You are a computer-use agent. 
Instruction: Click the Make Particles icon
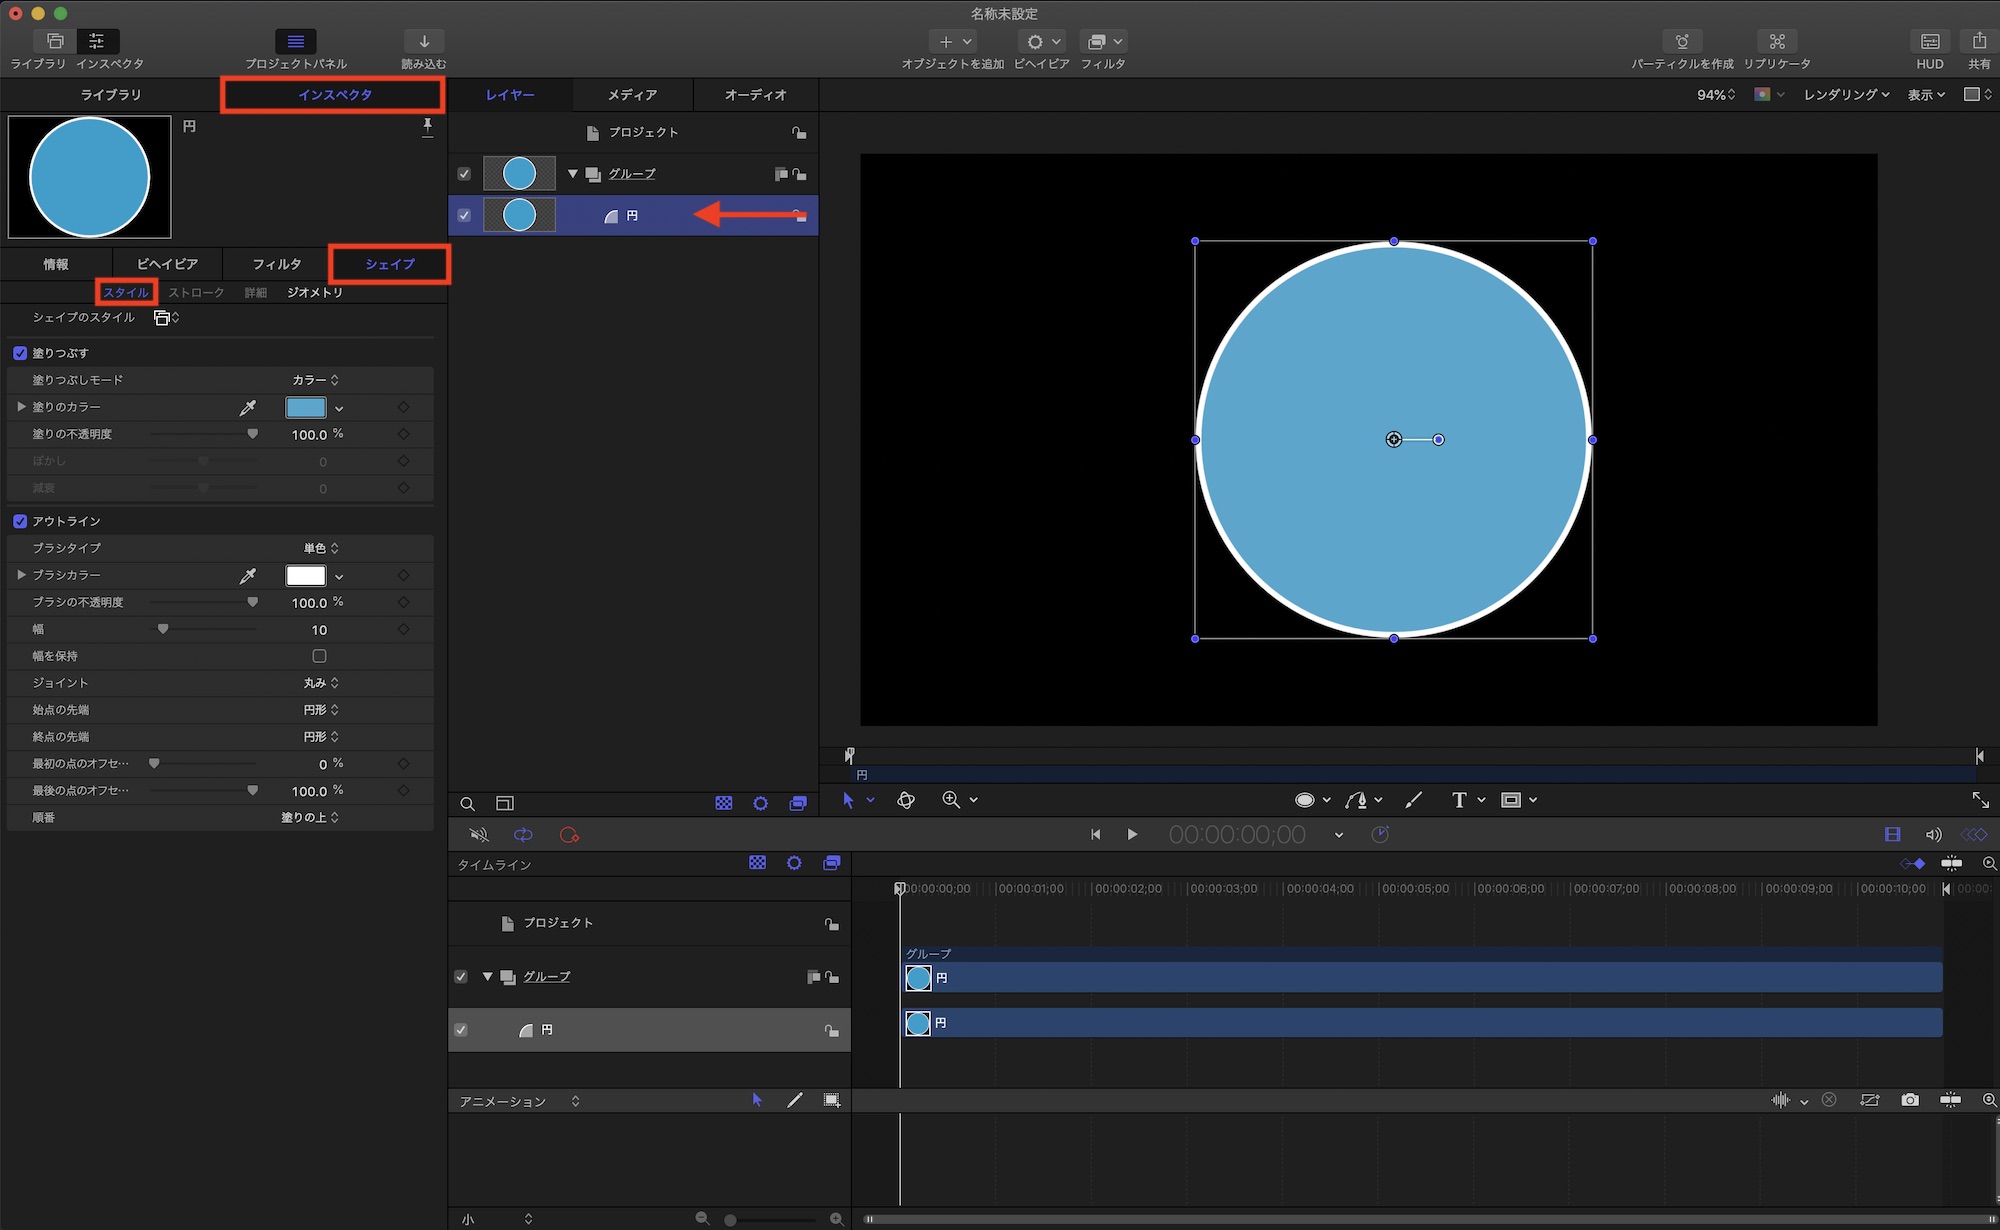coord(1682,42)
